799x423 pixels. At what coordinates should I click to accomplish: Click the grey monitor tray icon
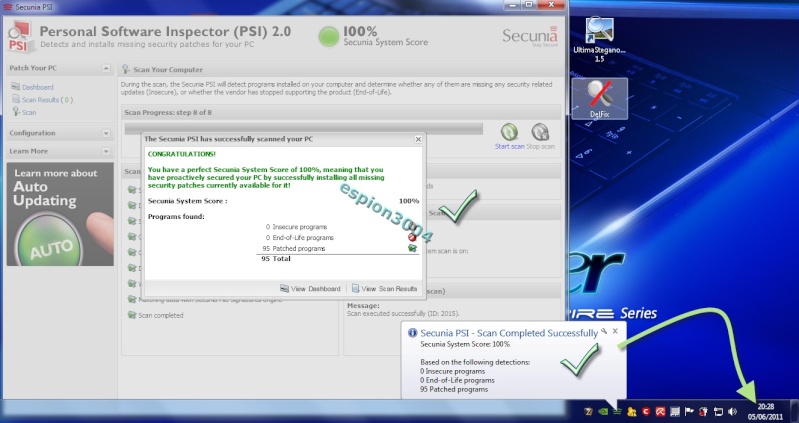click(675, 411)
